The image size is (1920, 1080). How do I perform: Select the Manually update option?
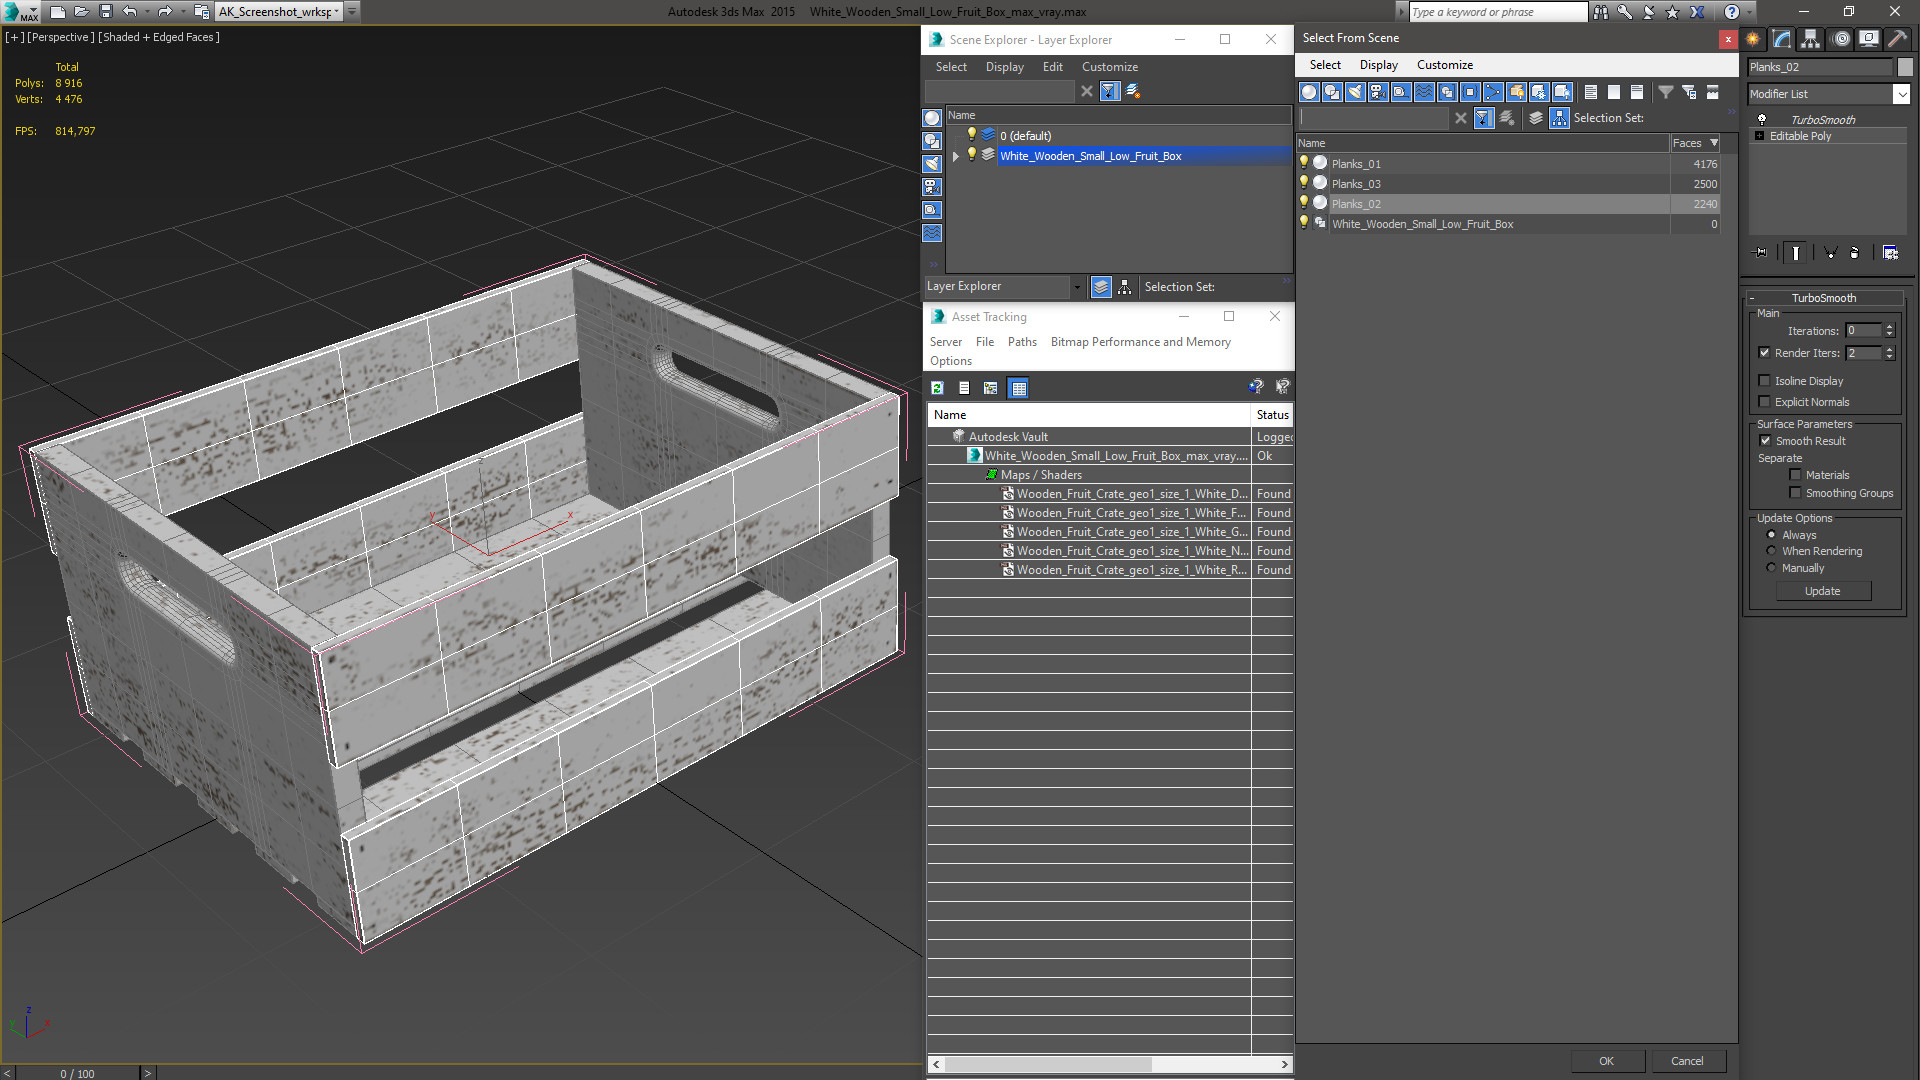click(x=1771, y=568)
